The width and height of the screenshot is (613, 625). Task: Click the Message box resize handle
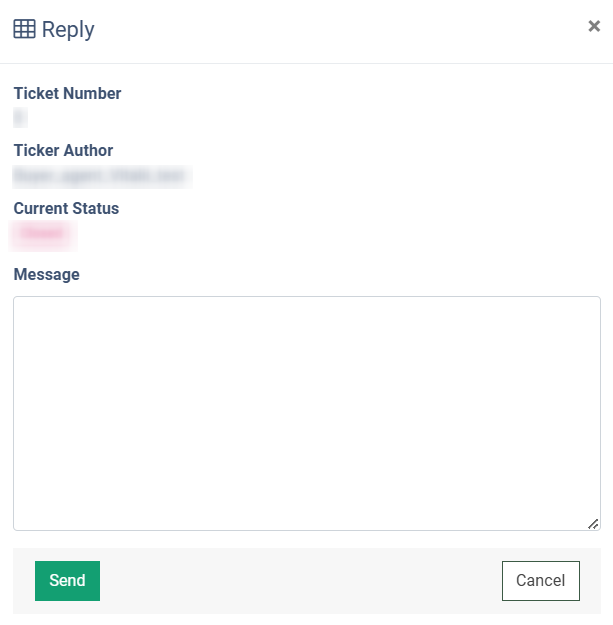[x=593, y=523]
